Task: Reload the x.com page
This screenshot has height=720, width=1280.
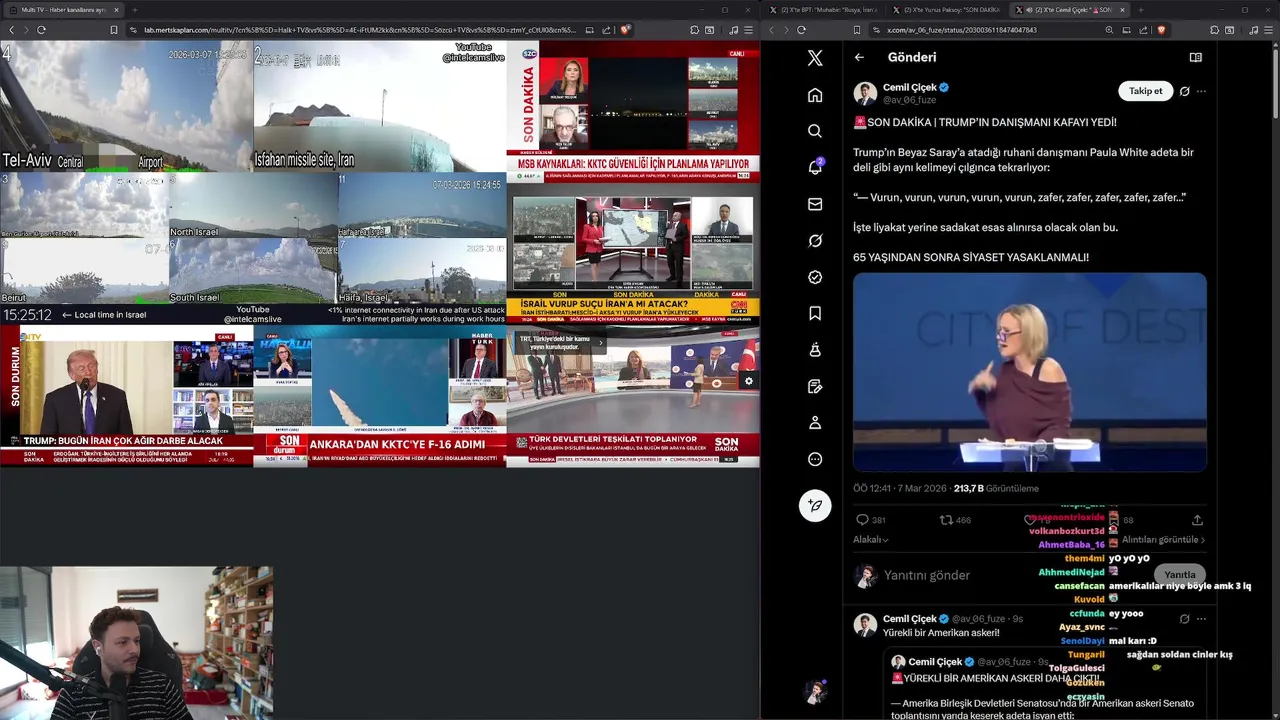Action: click(x=801, y=30)
